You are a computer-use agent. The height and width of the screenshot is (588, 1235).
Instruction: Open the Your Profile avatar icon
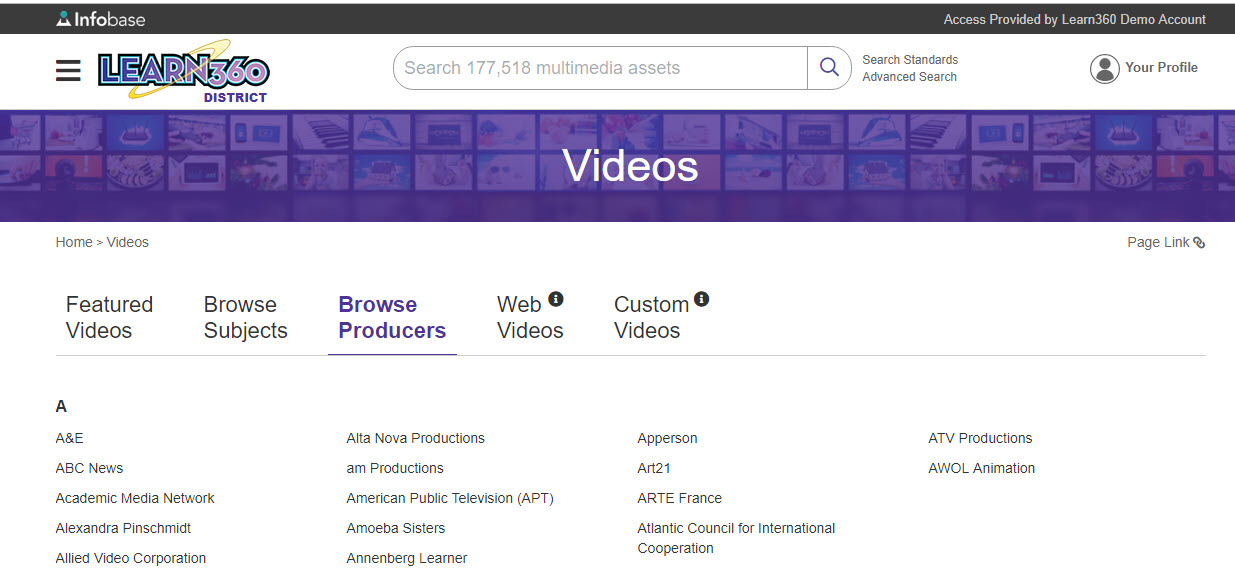[1104, 68]
